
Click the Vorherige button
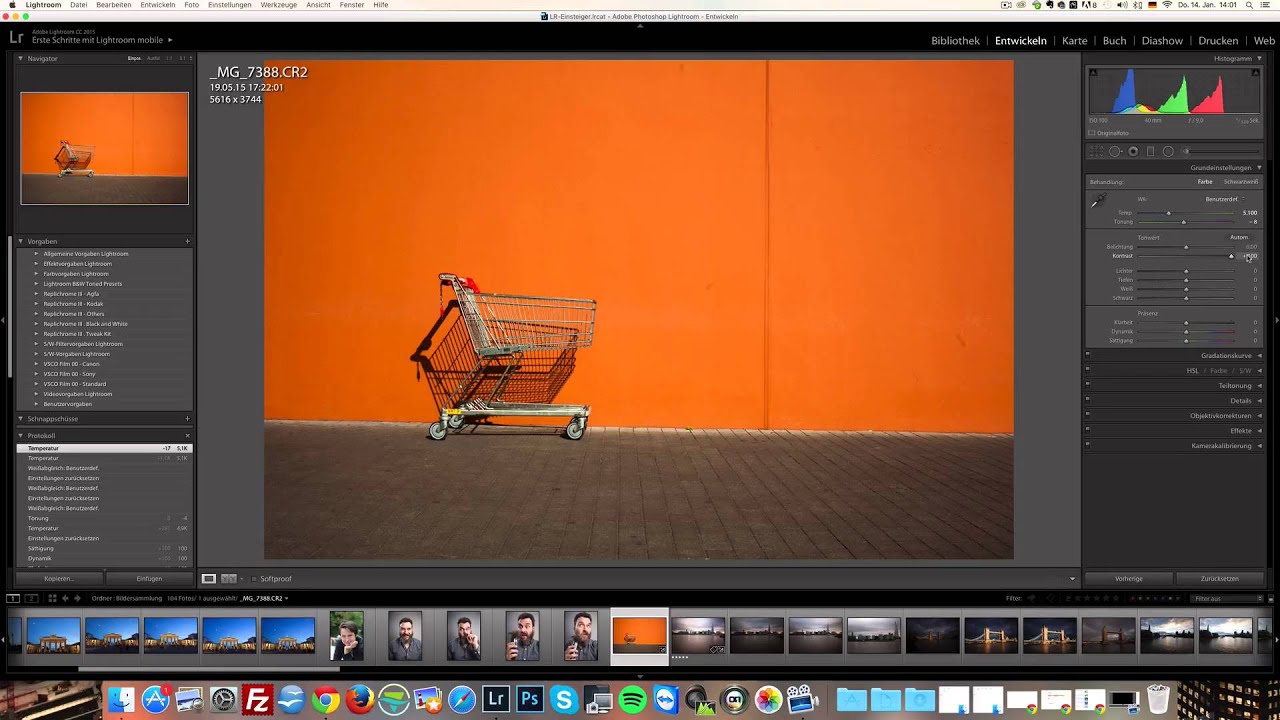pyautogui.click(x=1129, y=579)
